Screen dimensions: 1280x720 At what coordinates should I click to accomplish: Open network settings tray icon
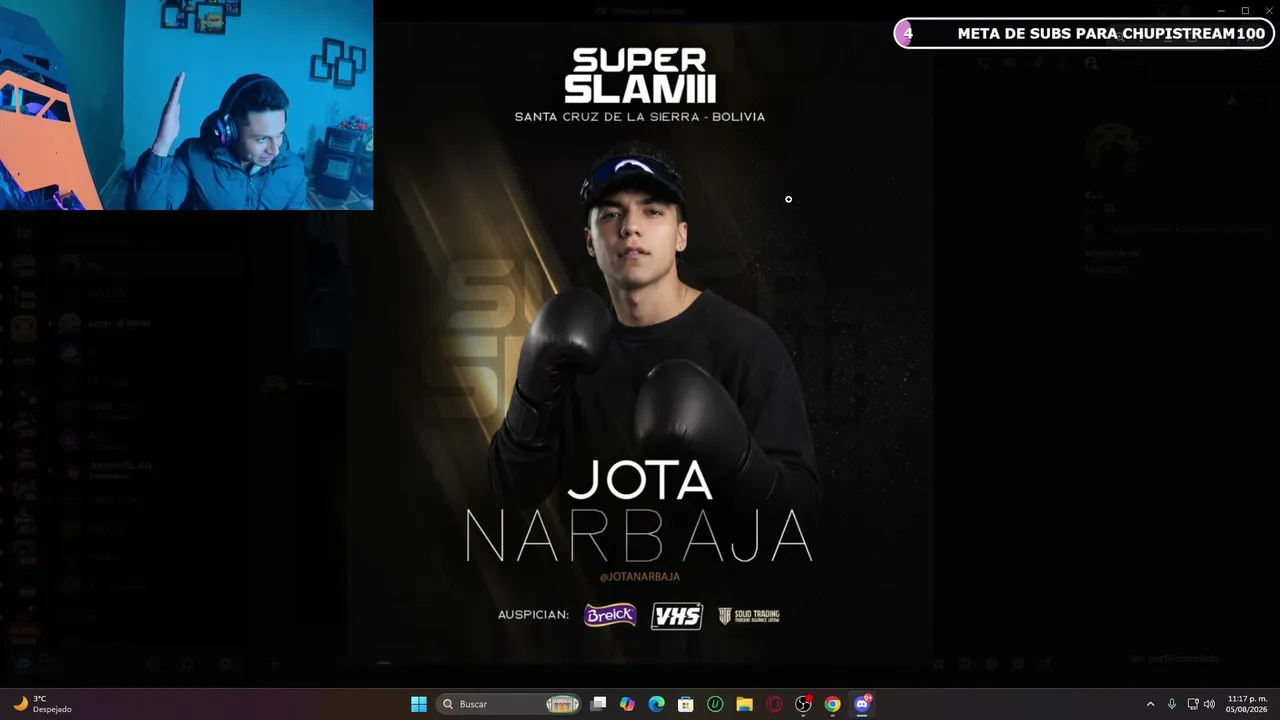pyautogui.click(x=1192, y=704)
